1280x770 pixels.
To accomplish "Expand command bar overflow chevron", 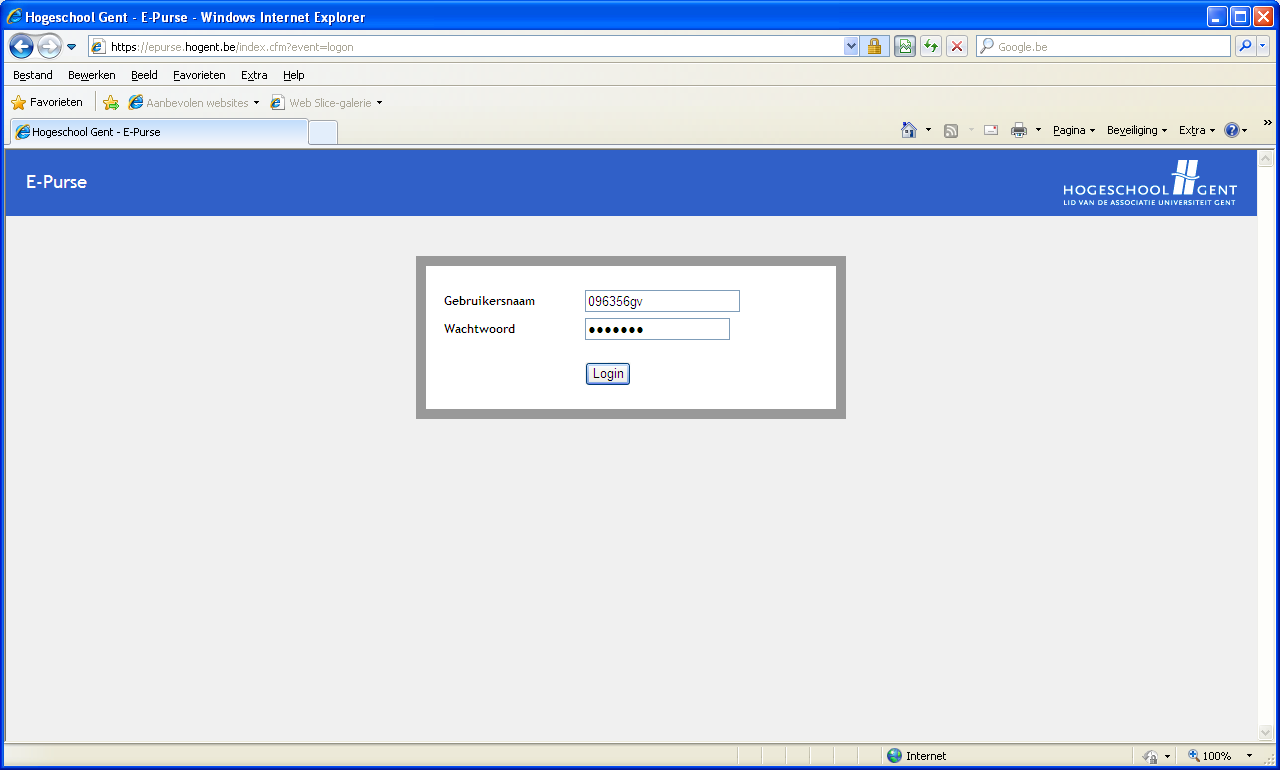I will (1268, 122).
